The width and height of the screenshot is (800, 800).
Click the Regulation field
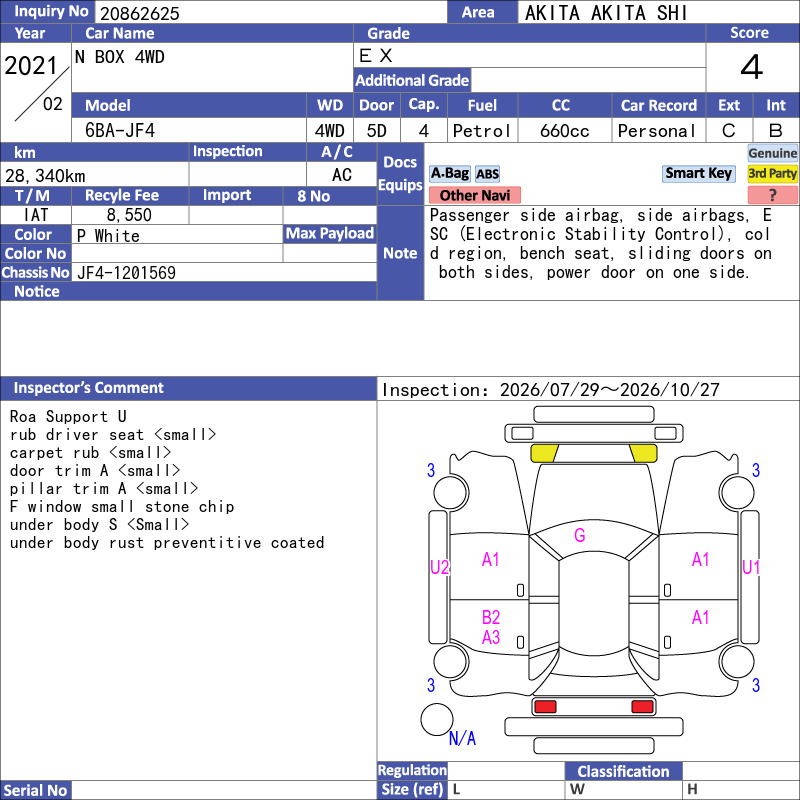[x=506, y=771]
